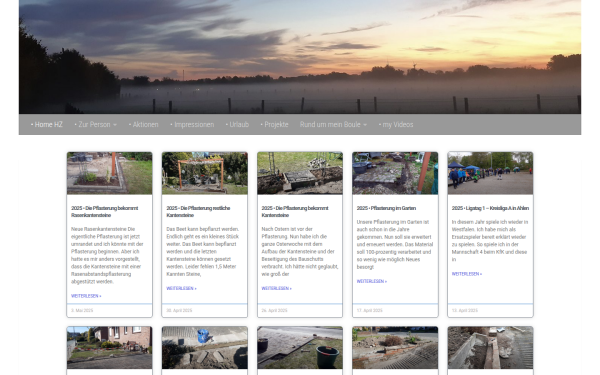The width and height of the screenshot is (600, 375).
Task: Click excerpt starting 'Nach Ostern ist vor der'
Action: click(x=300, y=251)
